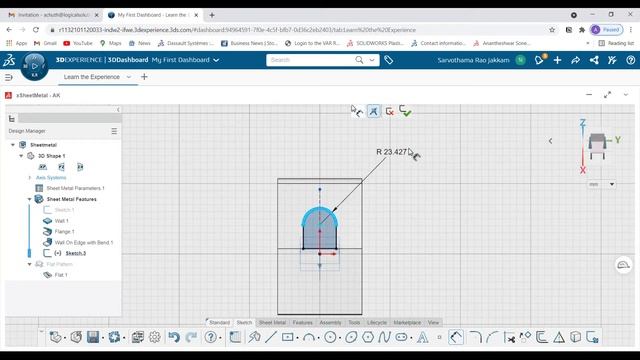
Task: Click the view orientation chair triad
Action: [x=597, y=145]
